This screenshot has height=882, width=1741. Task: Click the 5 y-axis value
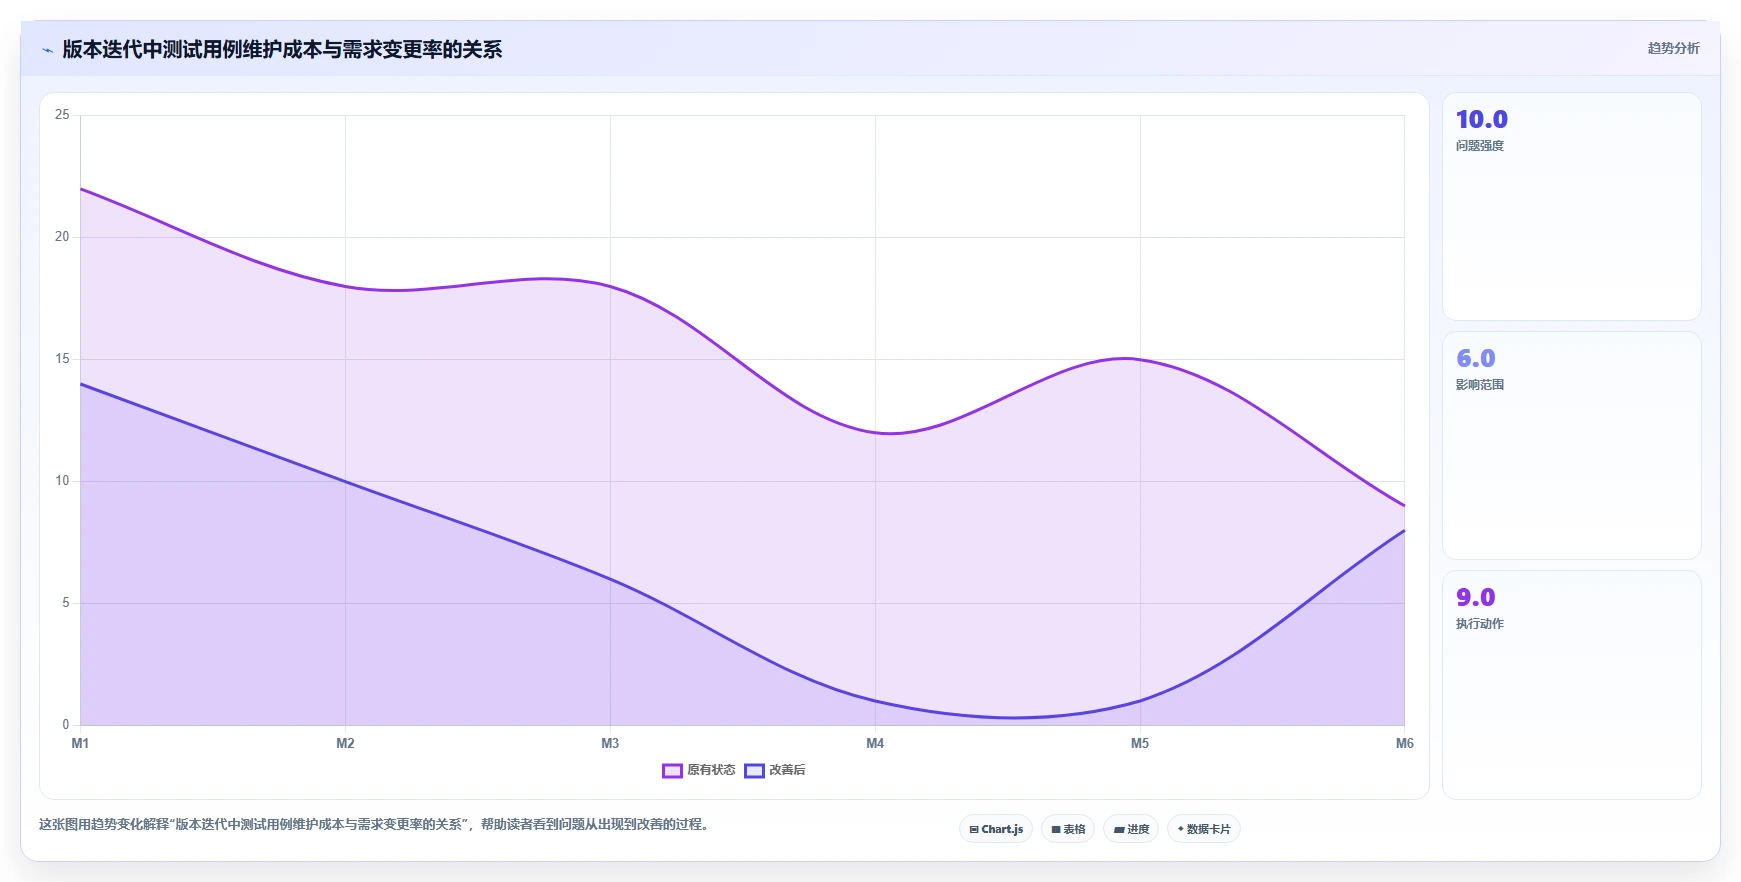[66, 603]
